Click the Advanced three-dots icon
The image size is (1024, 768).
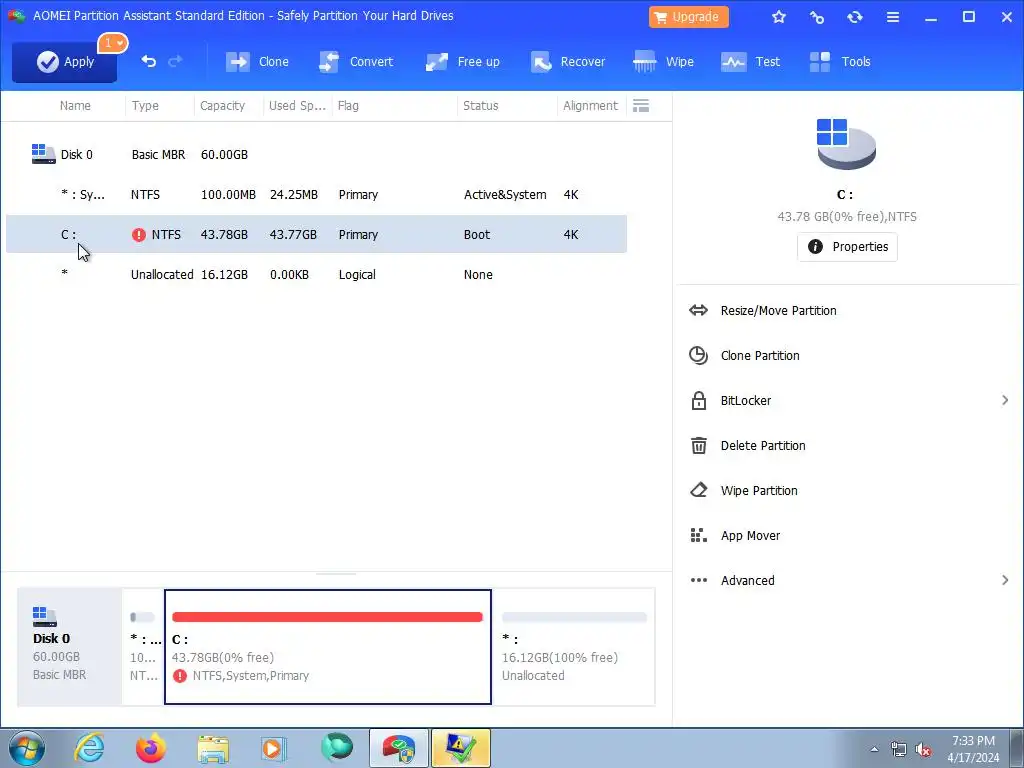[699, 580]
